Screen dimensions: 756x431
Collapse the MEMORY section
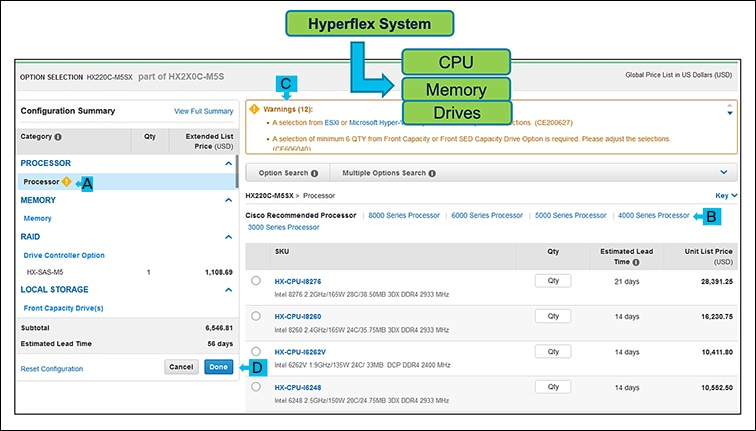(x=228, y=200)
